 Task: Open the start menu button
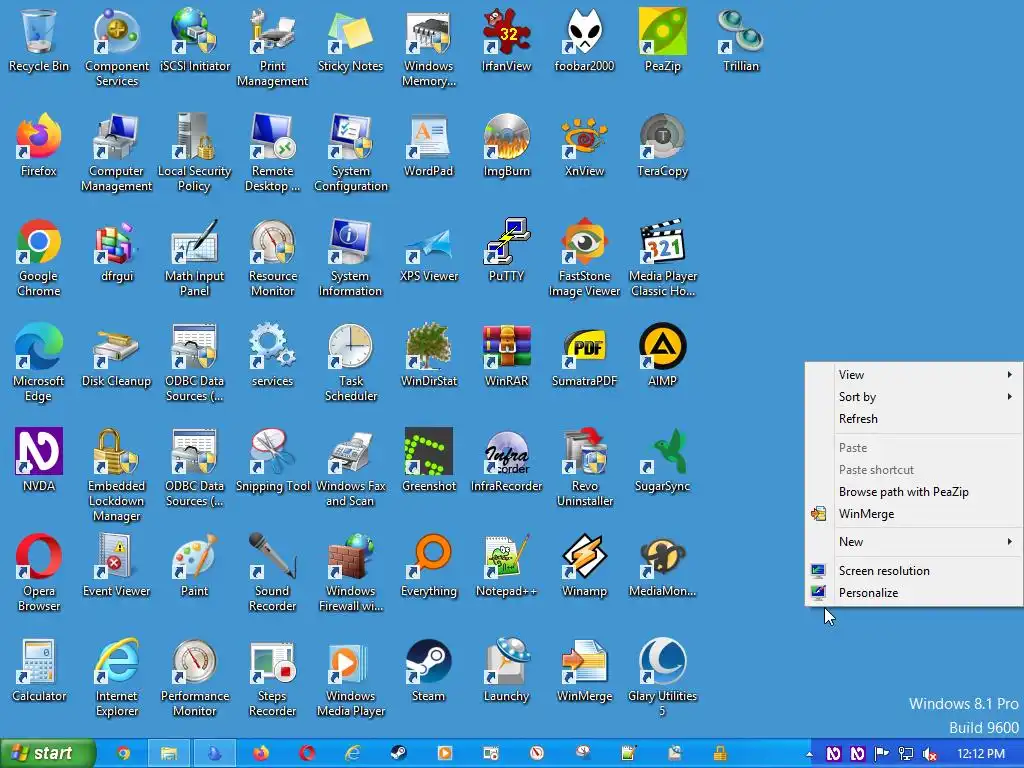(x=48, y=754)
